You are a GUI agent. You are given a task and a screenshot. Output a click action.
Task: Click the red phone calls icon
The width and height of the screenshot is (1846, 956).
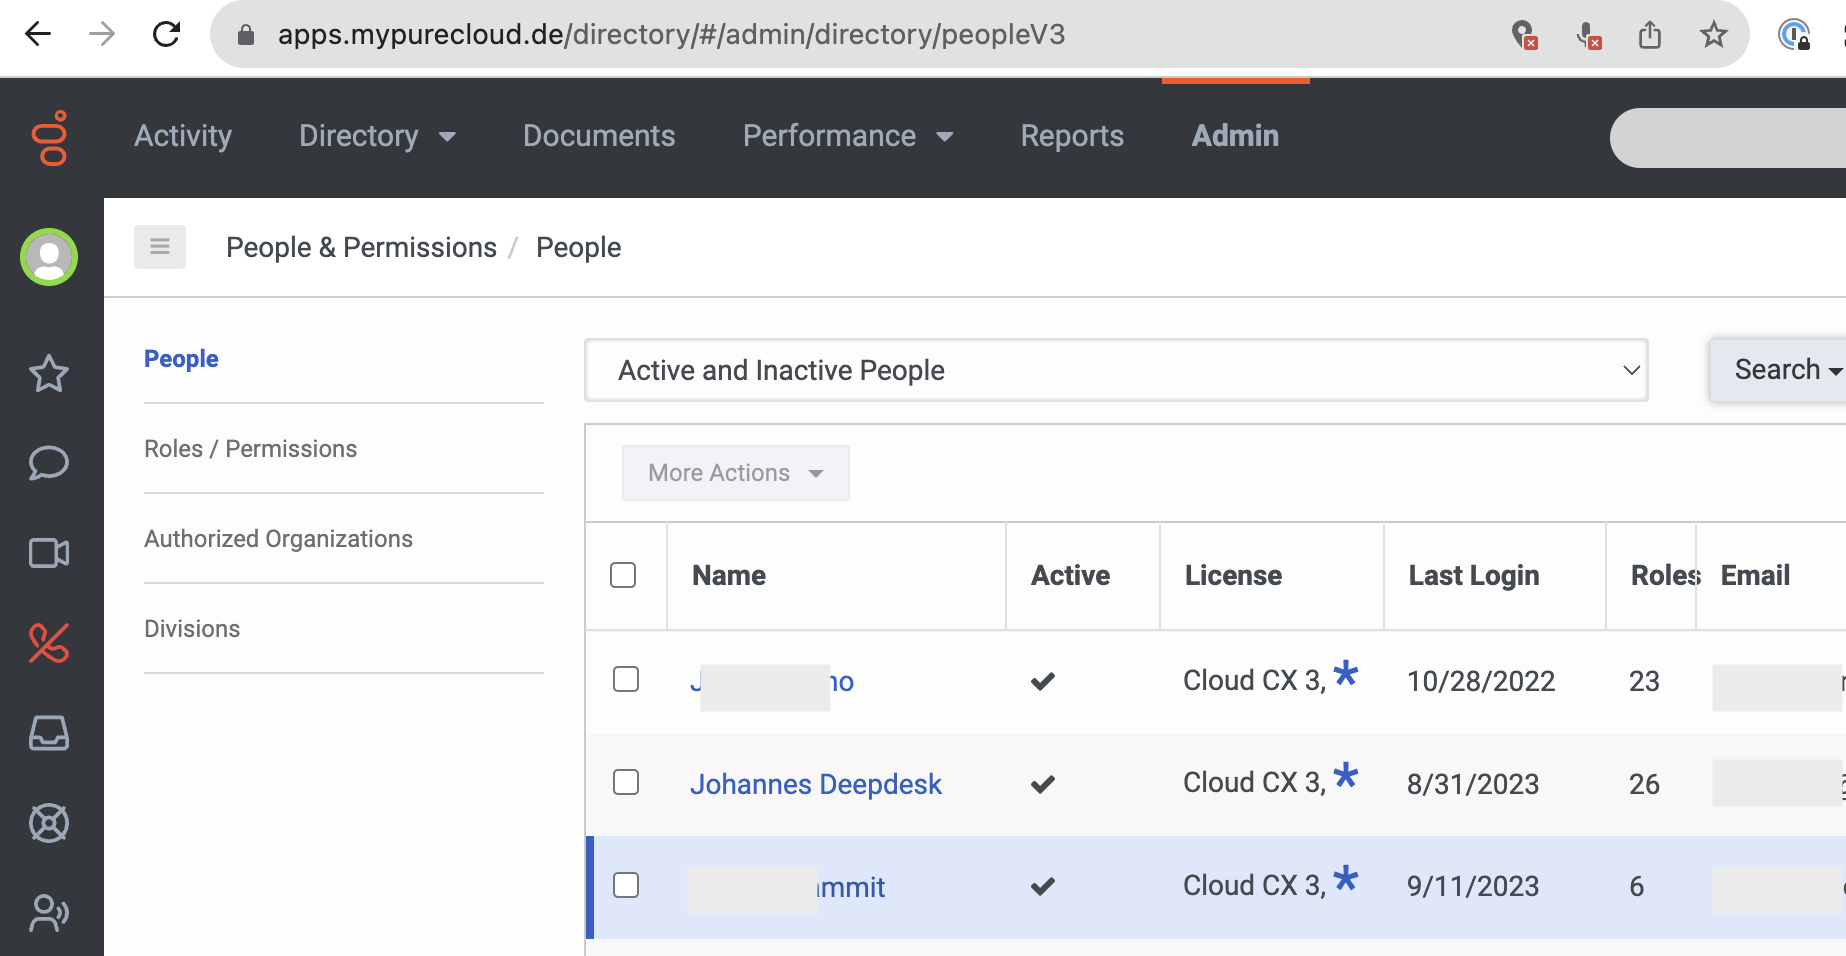coord(49,643)
